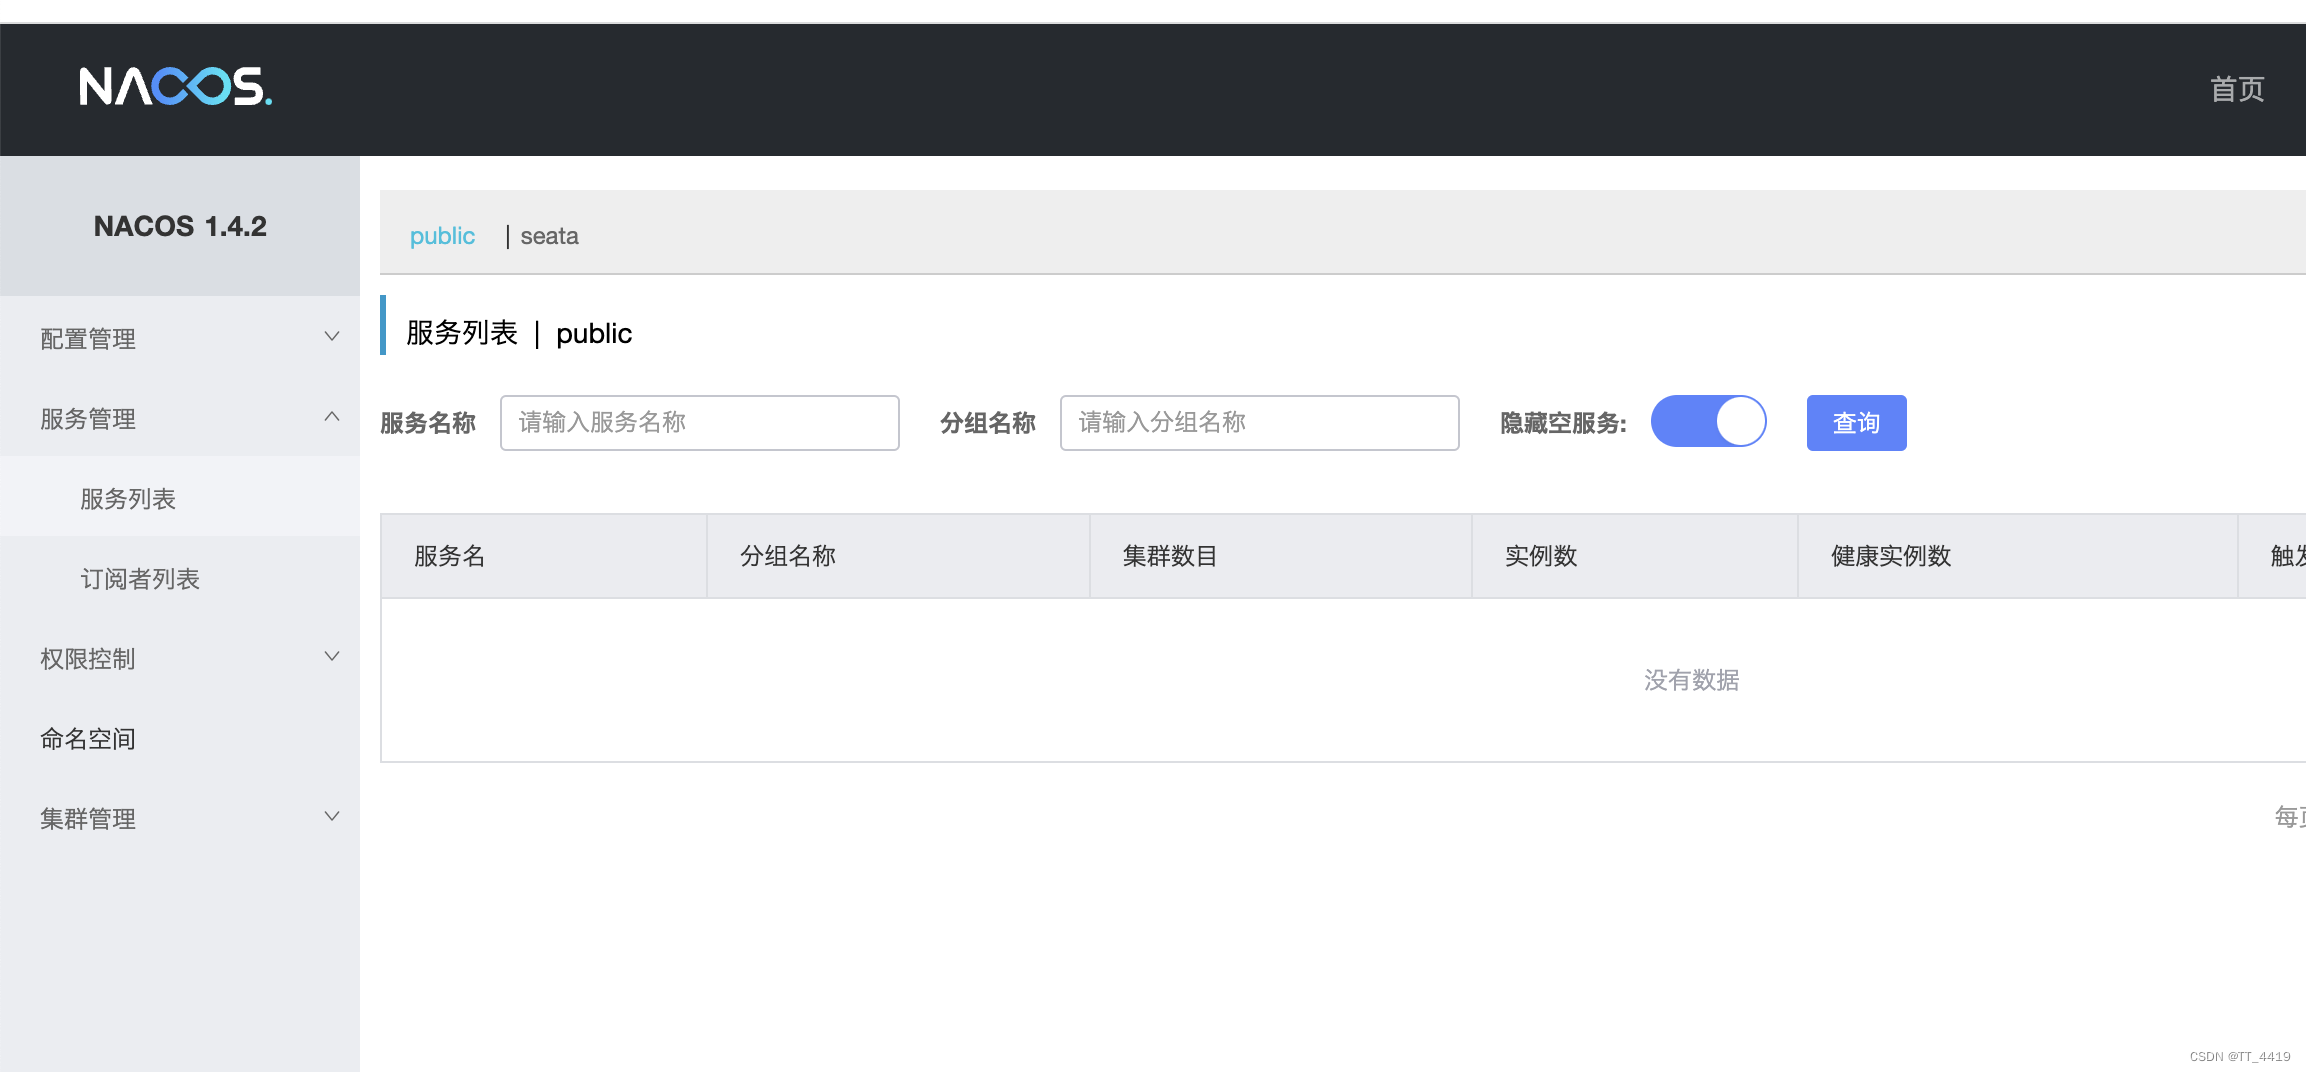This screenshot has height=1072, width=2306.
Task: Switch to the public namespace tab
Action: pos(442,236)
